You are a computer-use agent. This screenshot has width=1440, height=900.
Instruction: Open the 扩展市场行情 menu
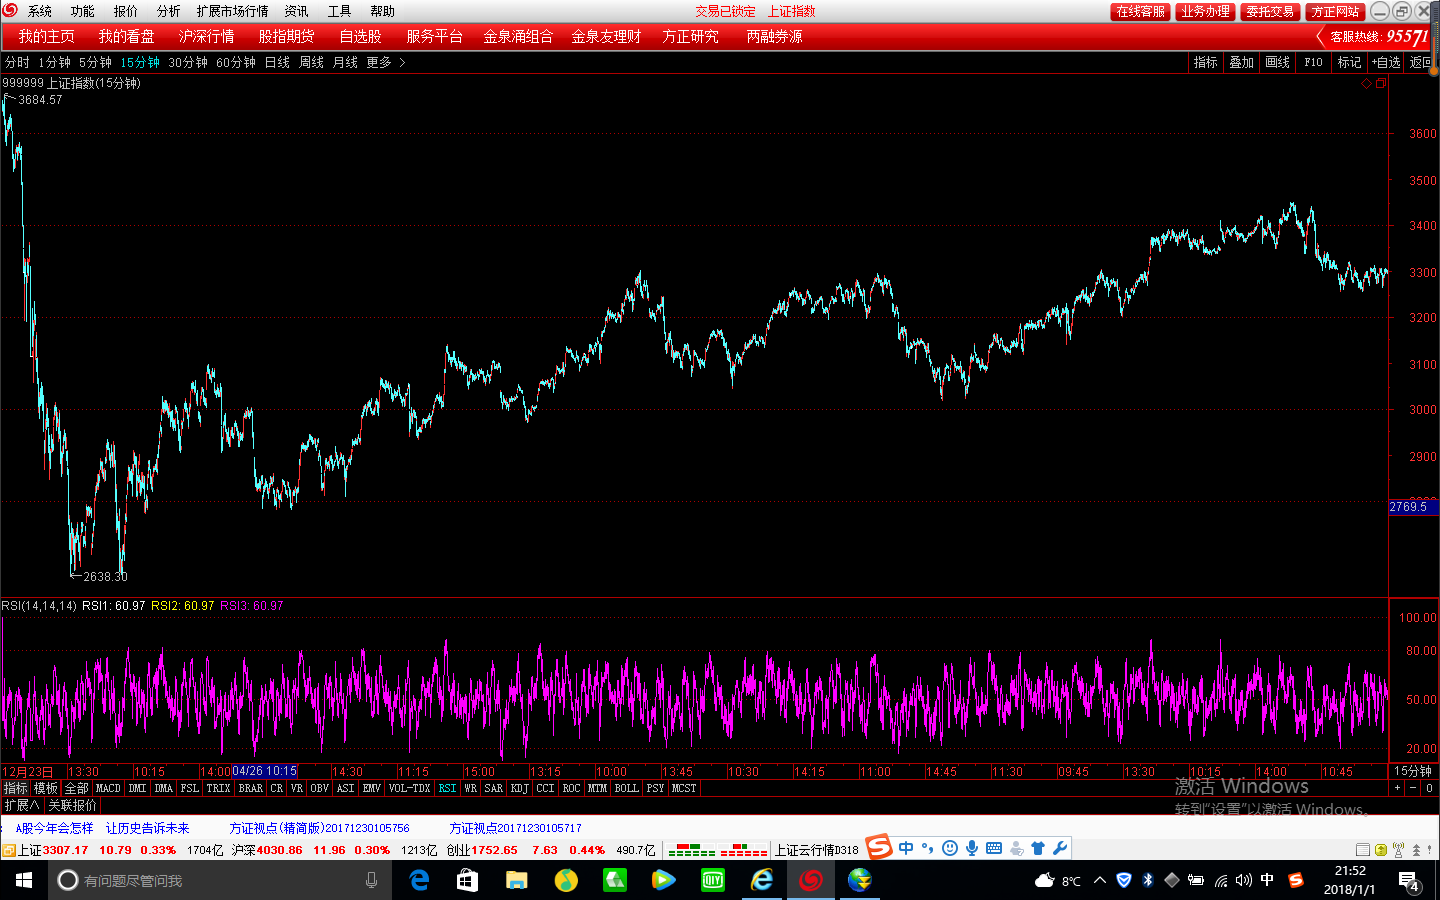click(233, 11)
